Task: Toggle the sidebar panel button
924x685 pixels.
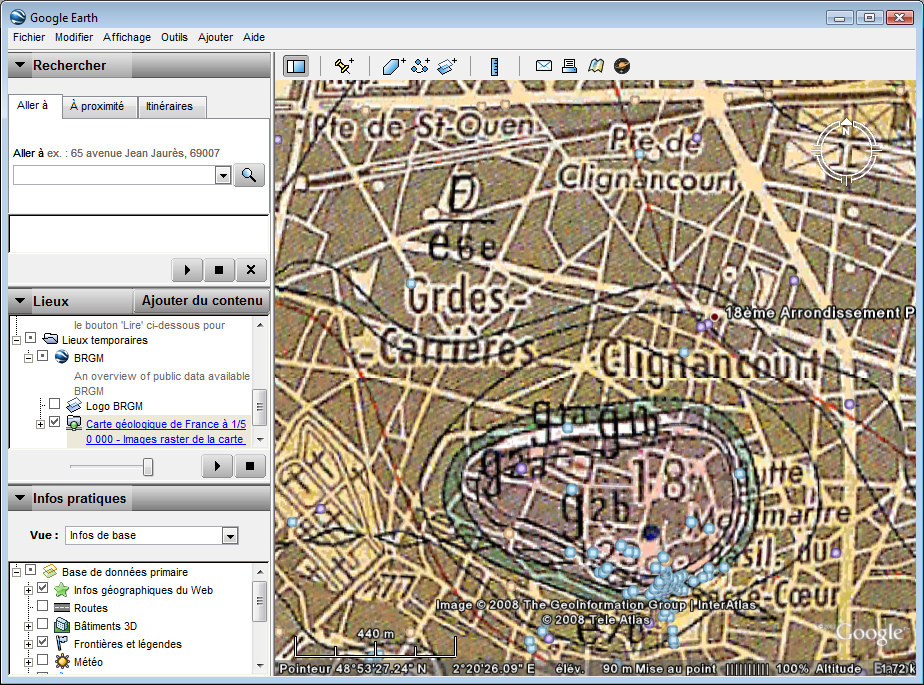Action: [x=296, y=66]
